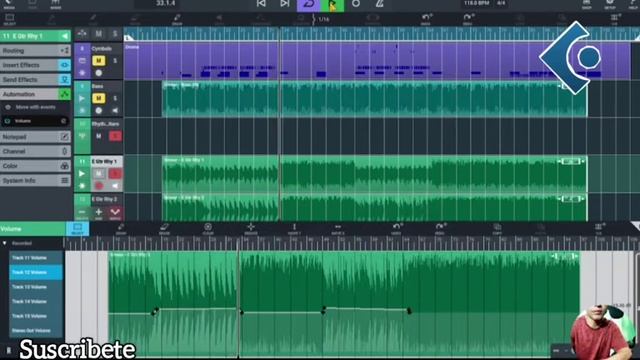Open the Media browser
This screenshot has height=360, width=640.
click(9, 5)
